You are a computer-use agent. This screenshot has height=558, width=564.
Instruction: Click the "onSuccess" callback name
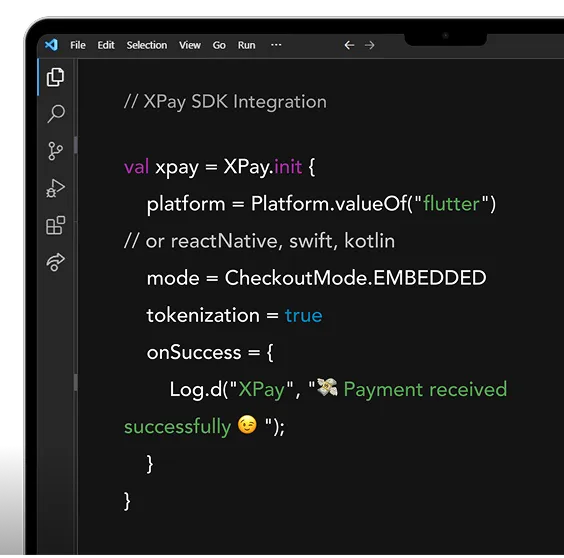[x=194, y=353]
